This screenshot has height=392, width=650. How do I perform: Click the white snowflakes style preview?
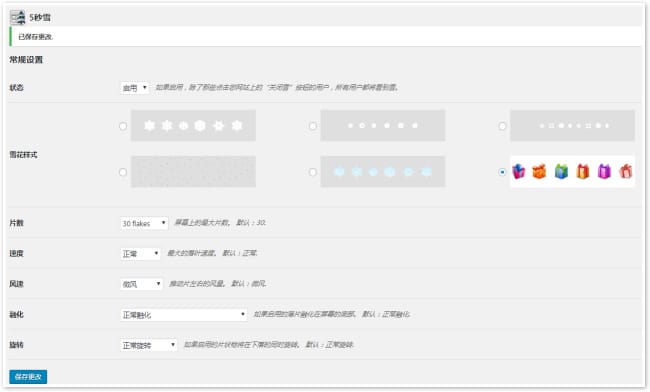tap(193, 126)
